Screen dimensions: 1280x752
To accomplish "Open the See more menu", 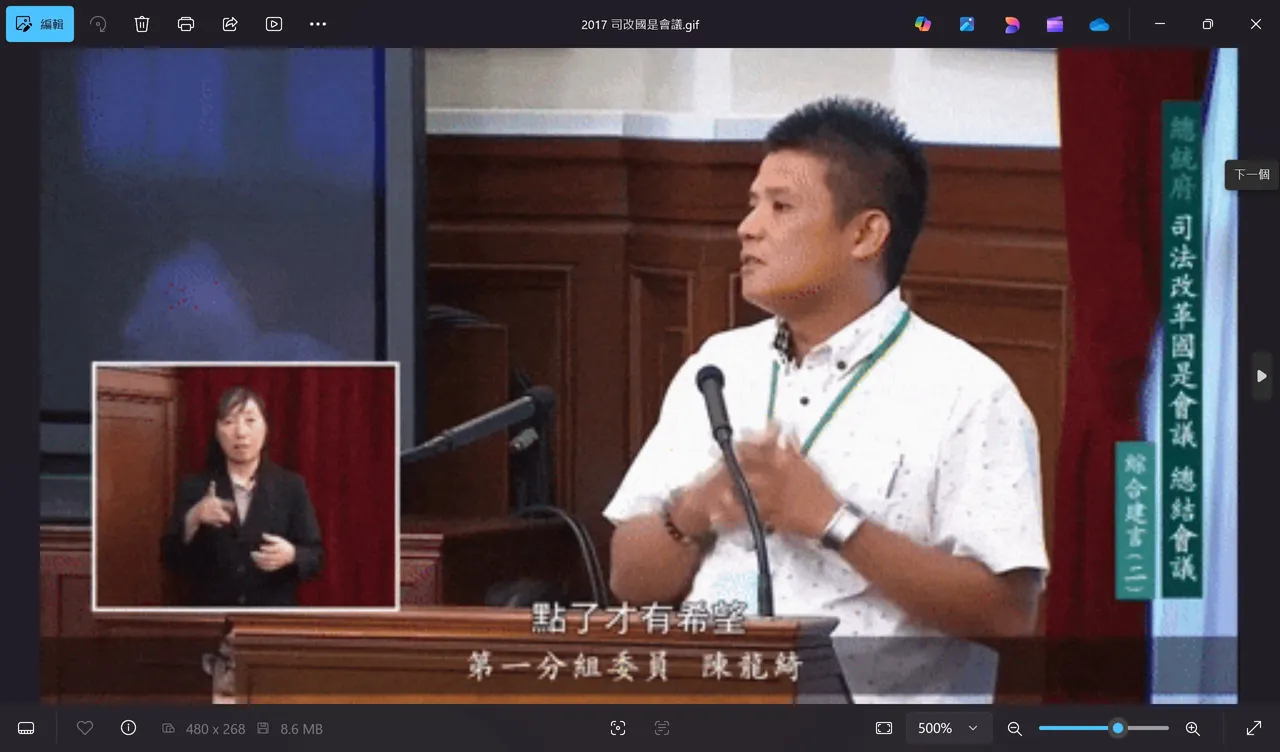I will [317, 23].
